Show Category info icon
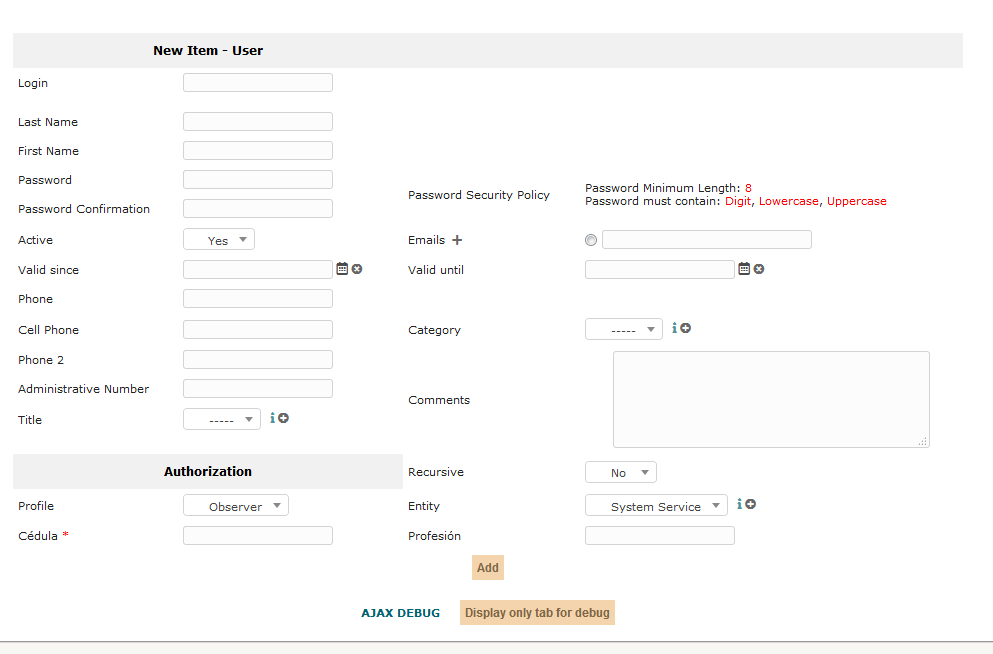This screenshot has width=993, height=654. (674, 328)
